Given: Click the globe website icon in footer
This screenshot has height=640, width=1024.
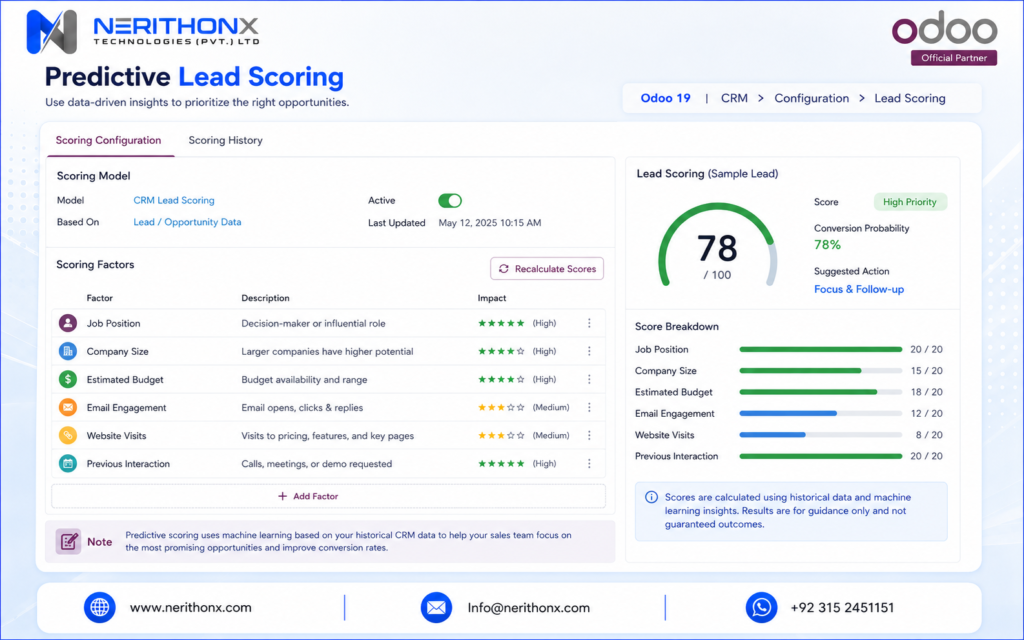Looking at the screenshot, I should coord(100,607).
